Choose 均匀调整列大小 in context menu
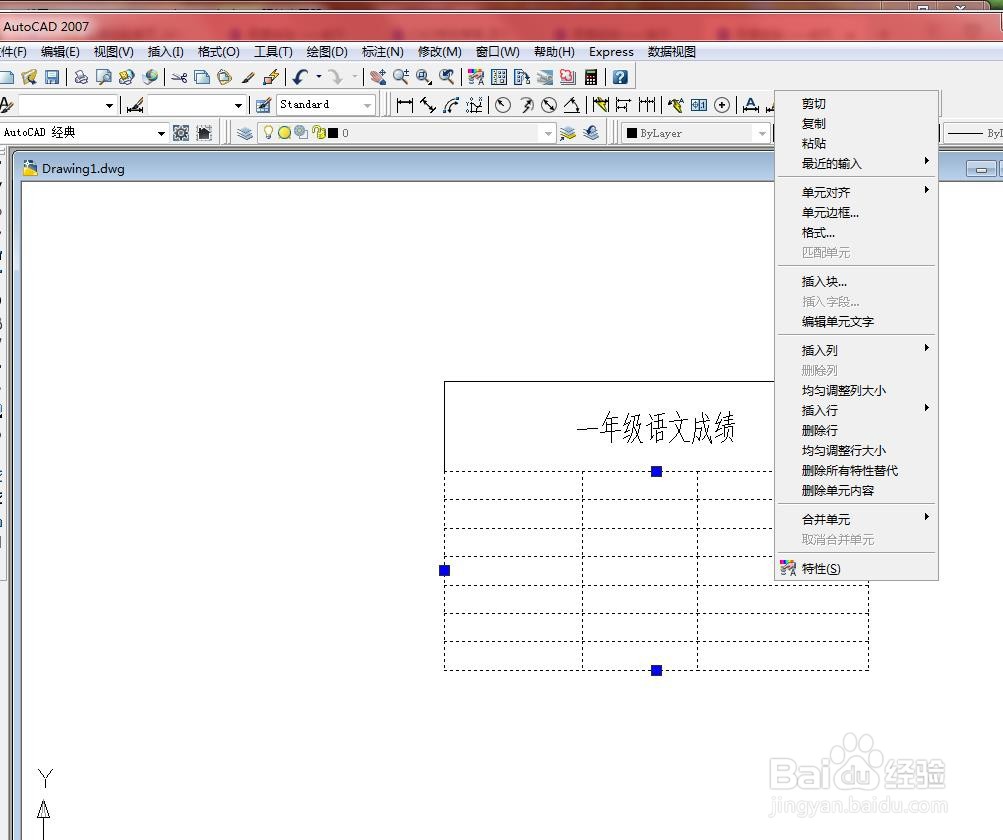1003x840 pixels. pyautogui.click(x=857, y=390)
